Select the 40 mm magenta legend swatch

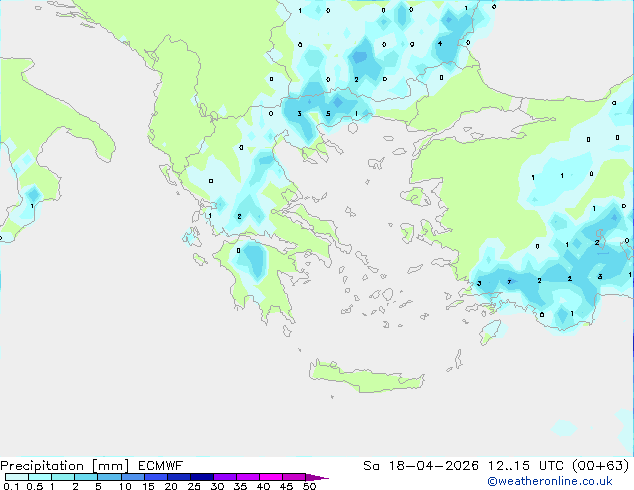271,477
